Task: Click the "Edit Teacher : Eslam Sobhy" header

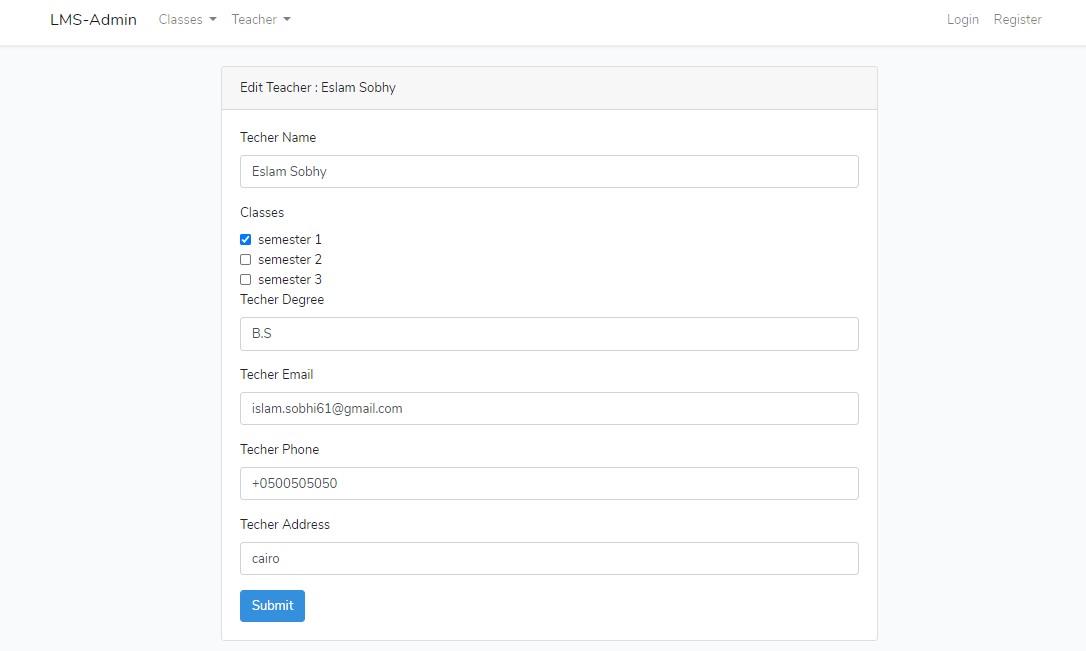Action: click(x=317, y=87)
